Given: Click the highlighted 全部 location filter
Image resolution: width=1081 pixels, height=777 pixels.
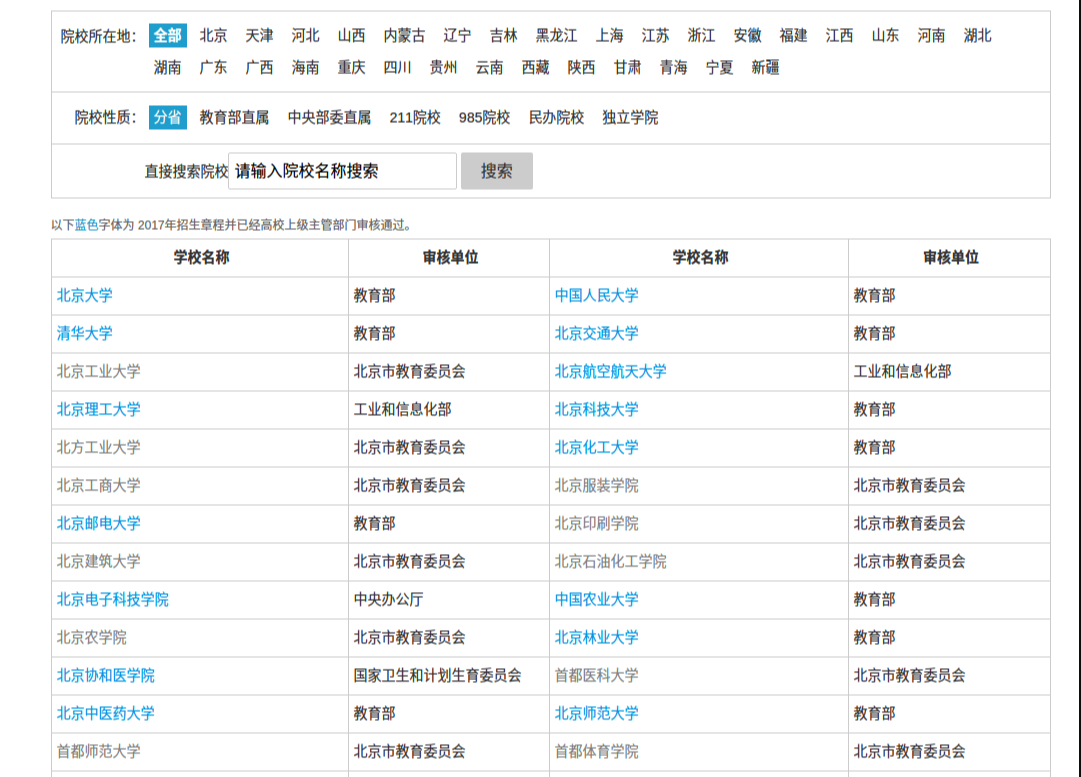Looking at the screenshot, I should click(x=168, y=35).
